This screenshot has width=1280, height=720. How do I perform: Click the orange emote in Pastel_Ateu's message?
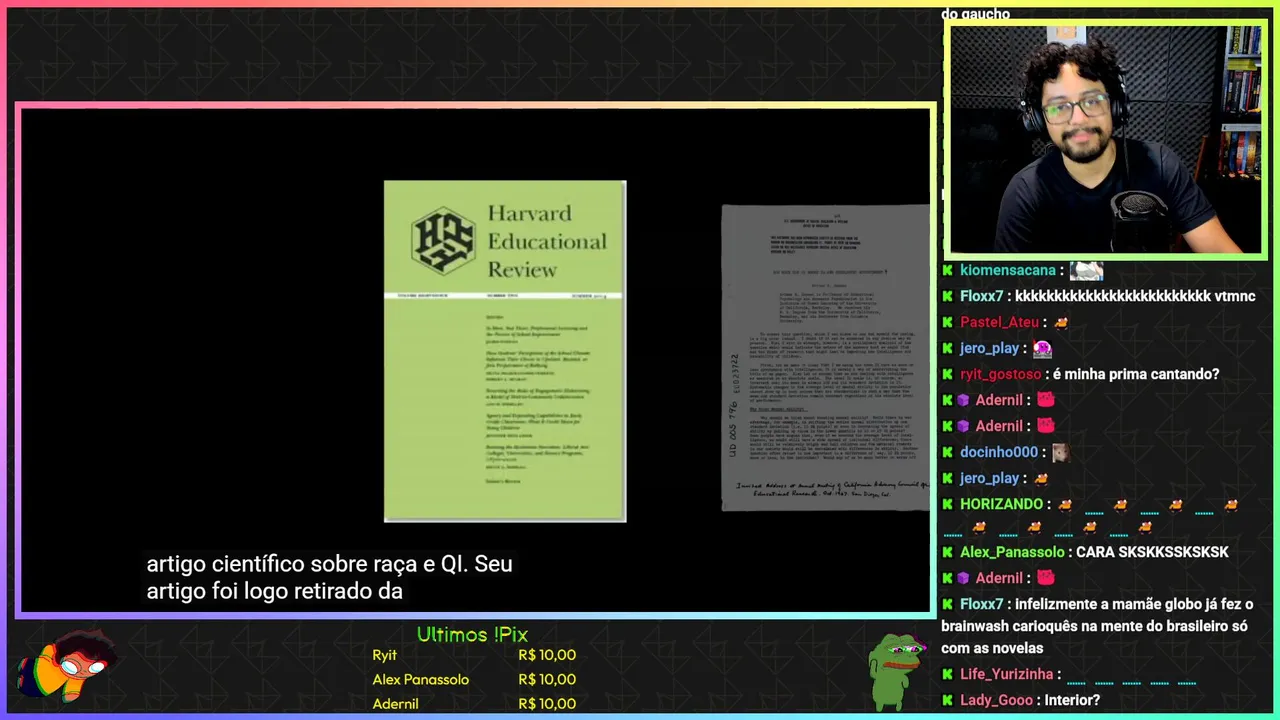point(1061,322)
